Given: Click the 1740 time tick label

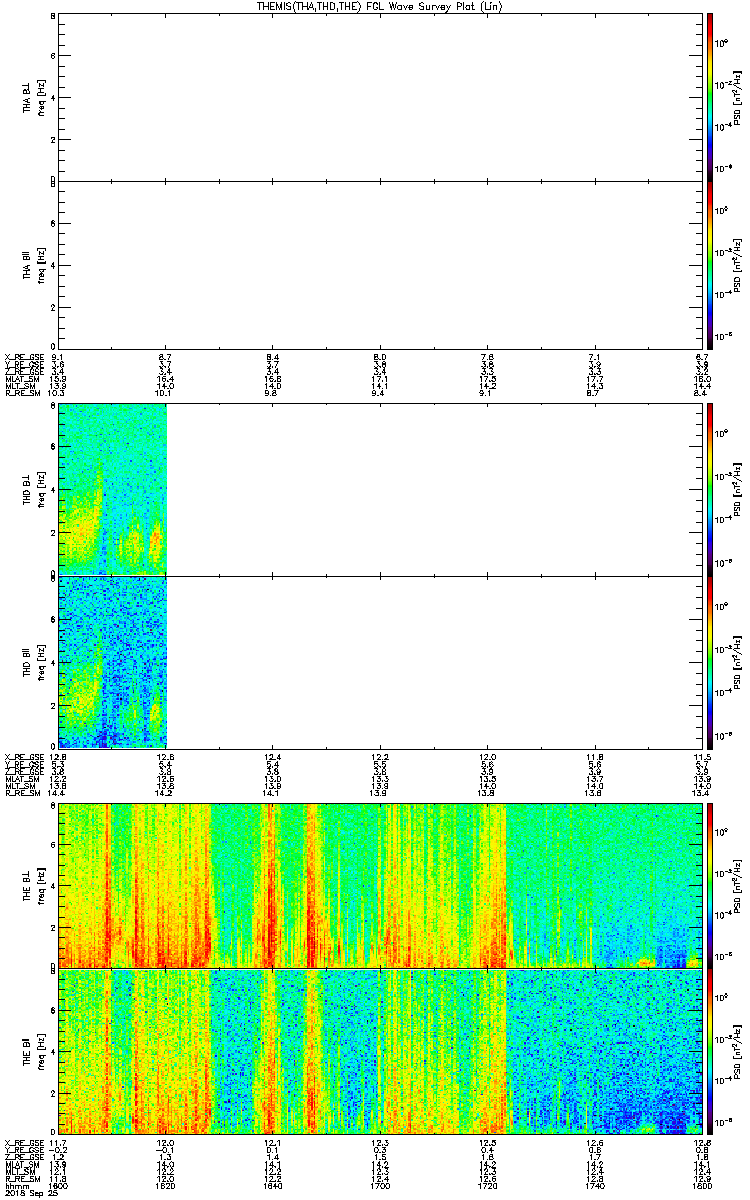Looking at the screenshot, I should 595,1186.
